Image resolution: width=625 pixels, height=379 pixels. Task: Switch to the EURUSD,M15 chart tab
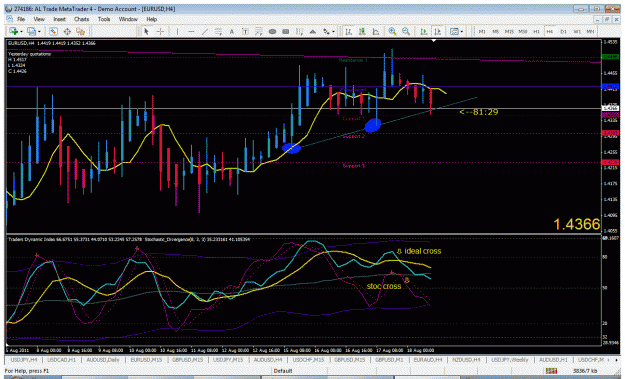pos(146,360)
